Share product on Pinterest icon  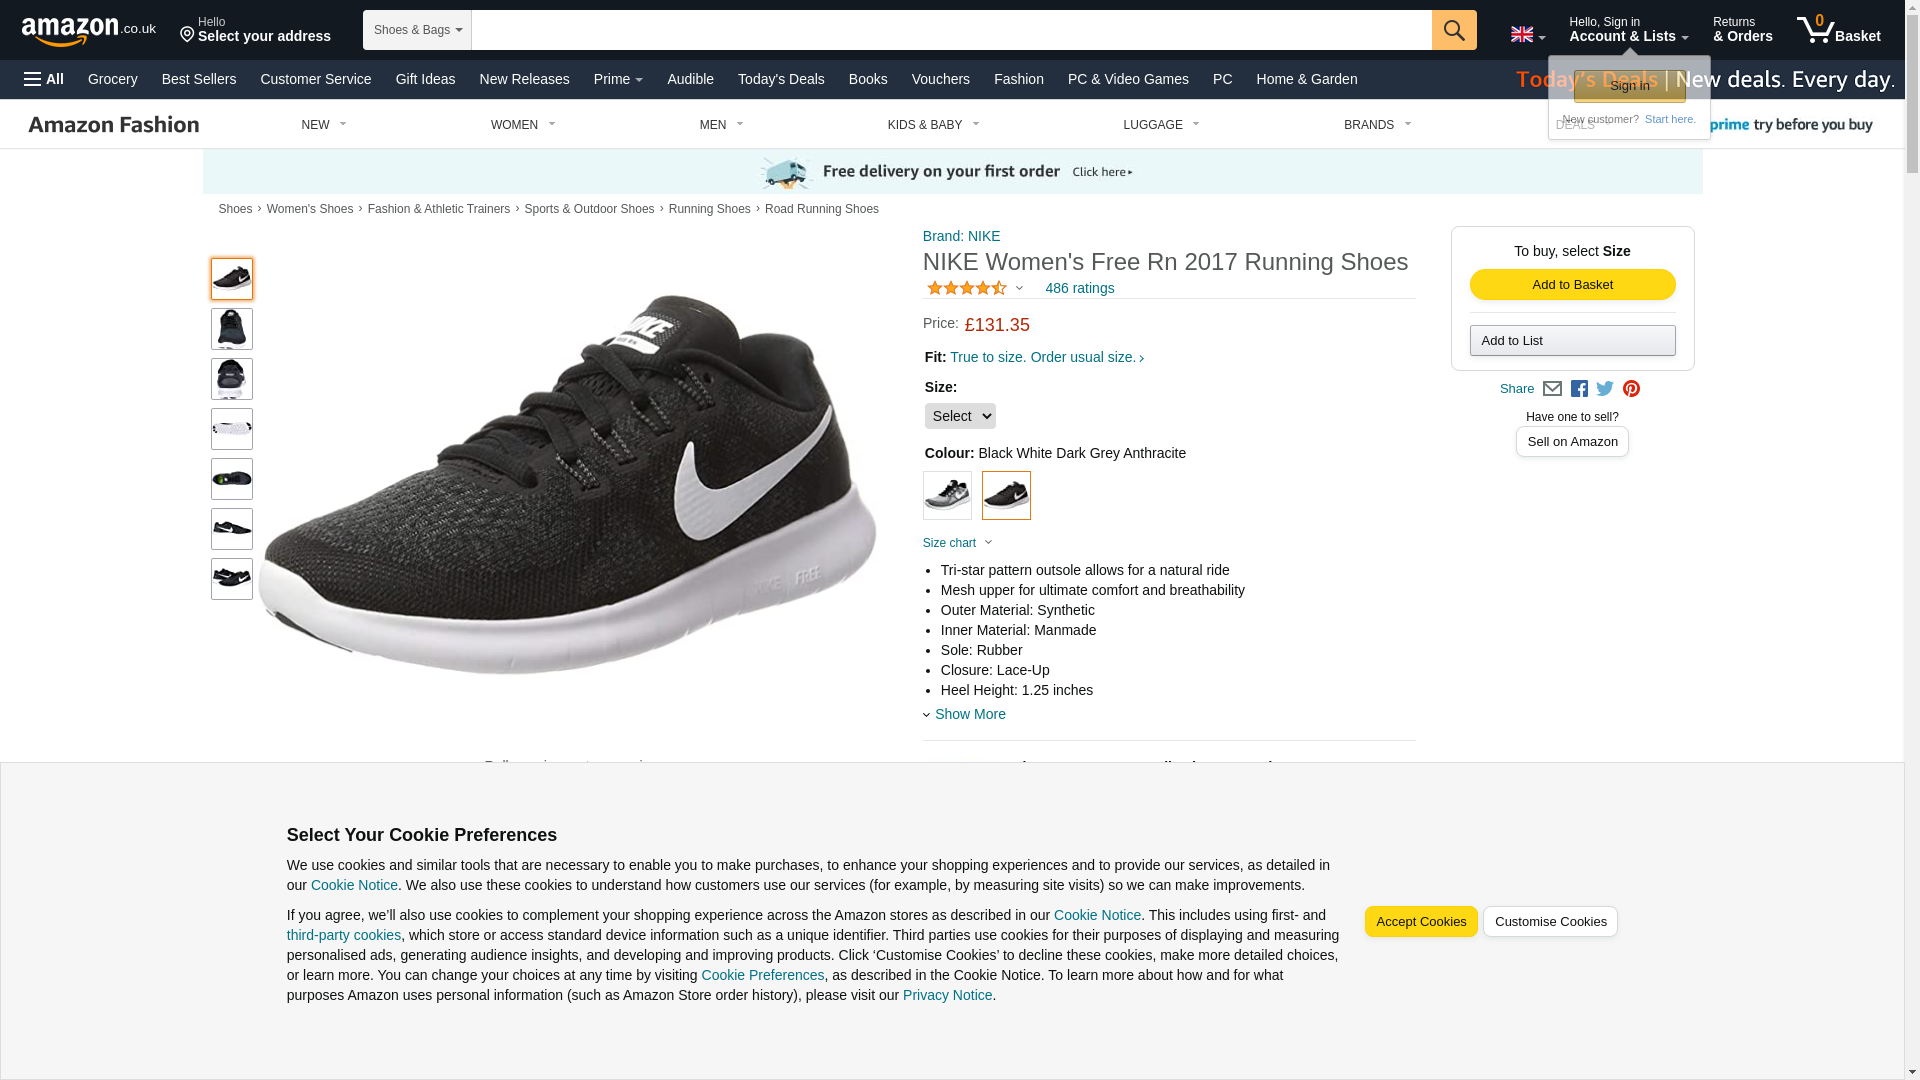pos(1631,389)
